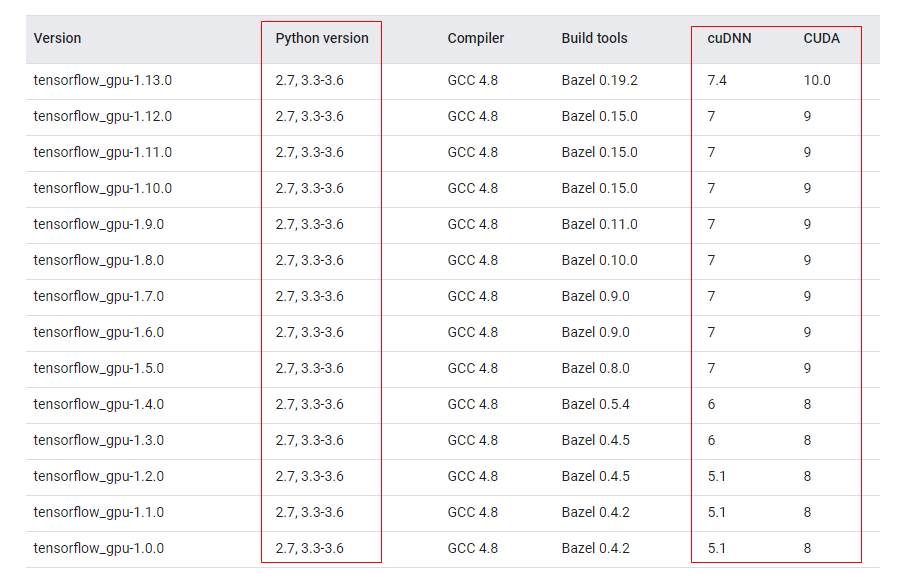Viewport: 911px width, 587px height.
Task: Select the tensorflow_gpu-1.4.0 version cell
Action: tap(99, 405)
